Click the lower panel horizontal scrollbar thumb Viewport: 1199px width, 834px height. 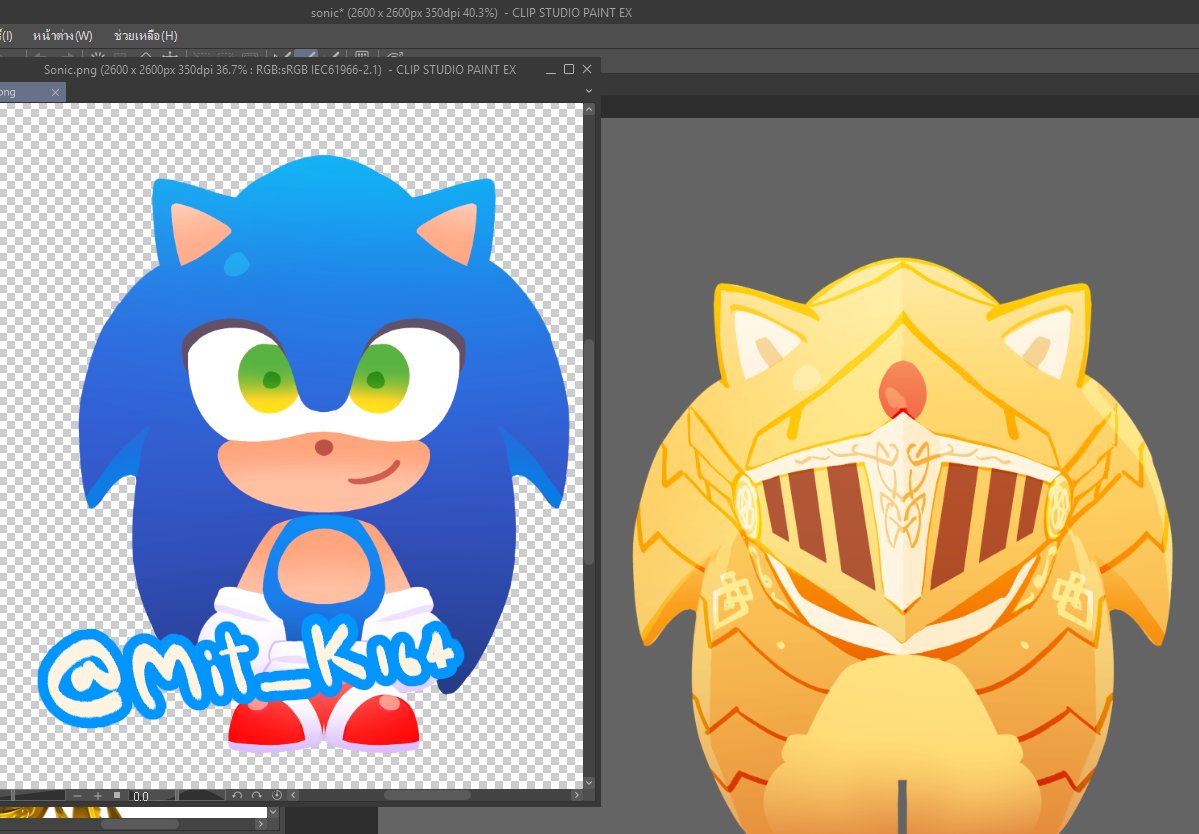point(140,824)
